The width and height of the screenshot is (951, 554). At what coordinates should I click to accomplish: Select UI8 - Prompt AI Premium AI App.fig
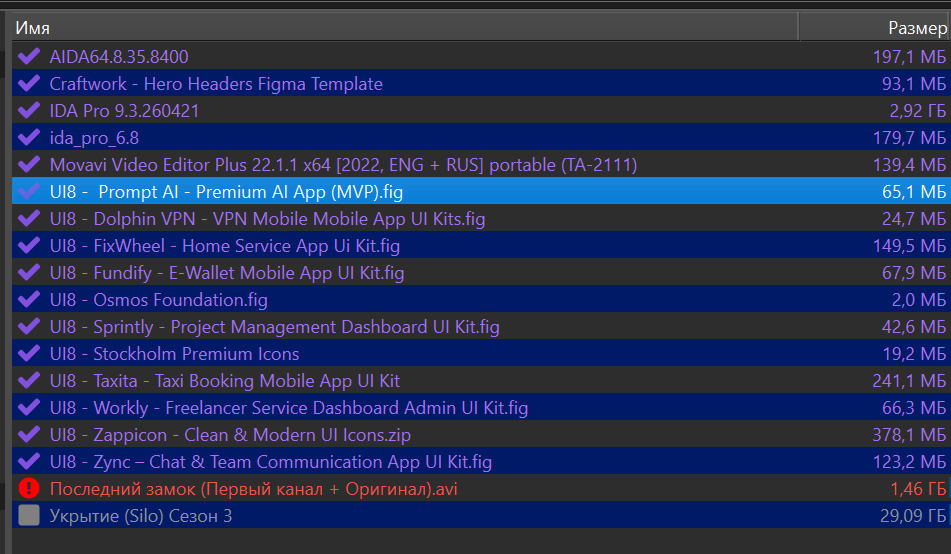[x=226, y=192]
